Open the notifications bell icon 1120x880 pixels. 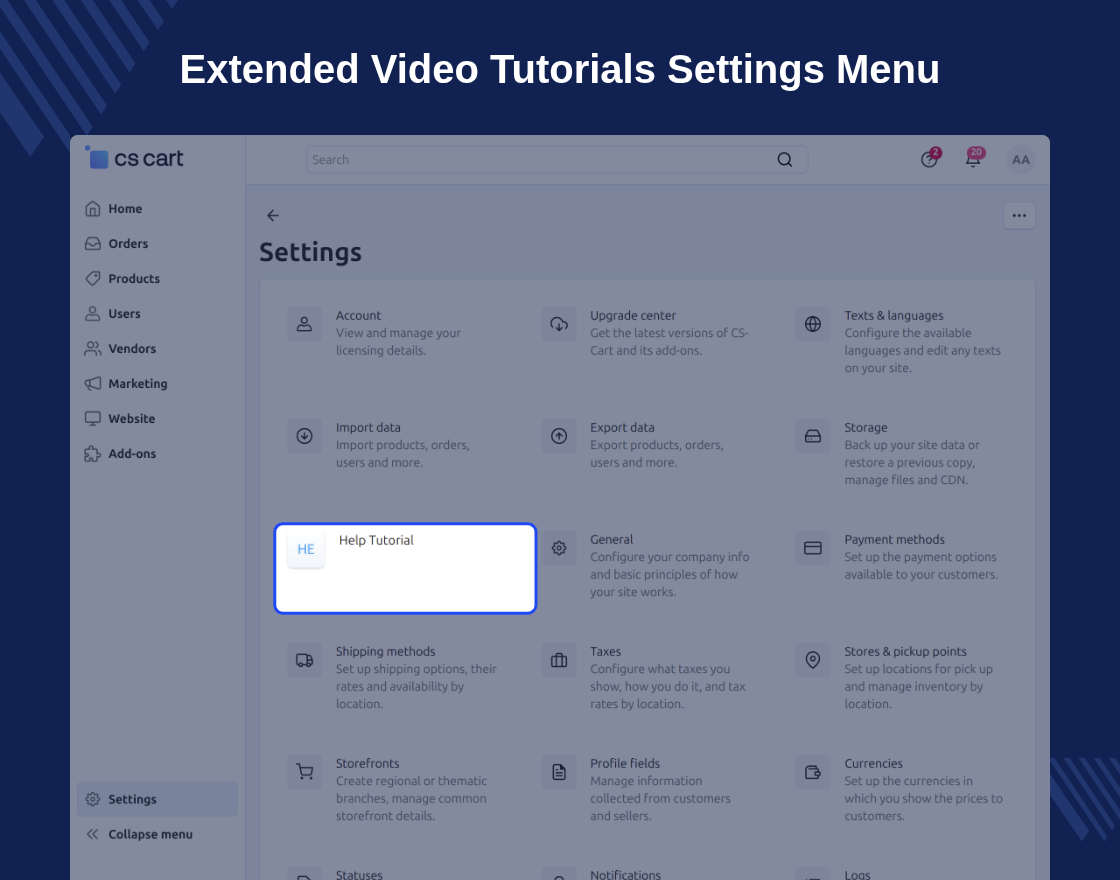point(973,159)
